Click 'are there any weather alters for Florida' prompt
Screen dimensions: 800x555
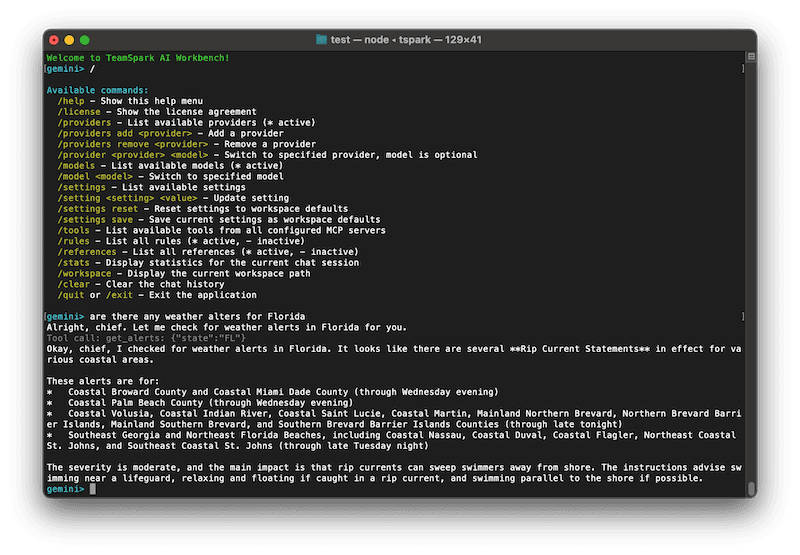tap(197, 316)
